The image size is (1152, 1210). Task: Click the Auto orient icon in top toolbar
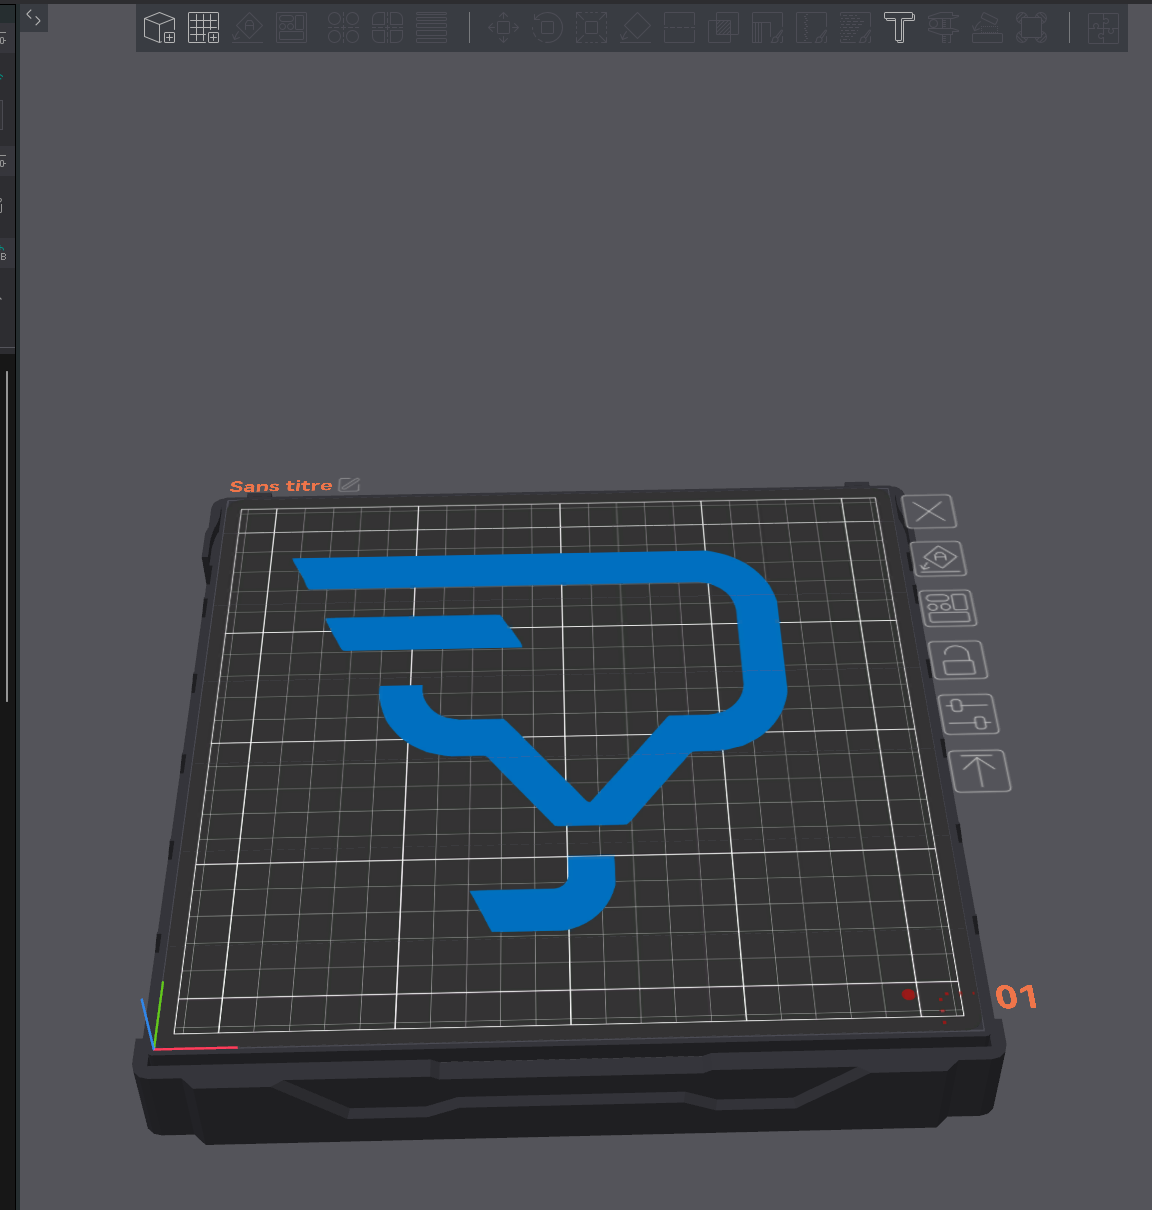(248, 27)
